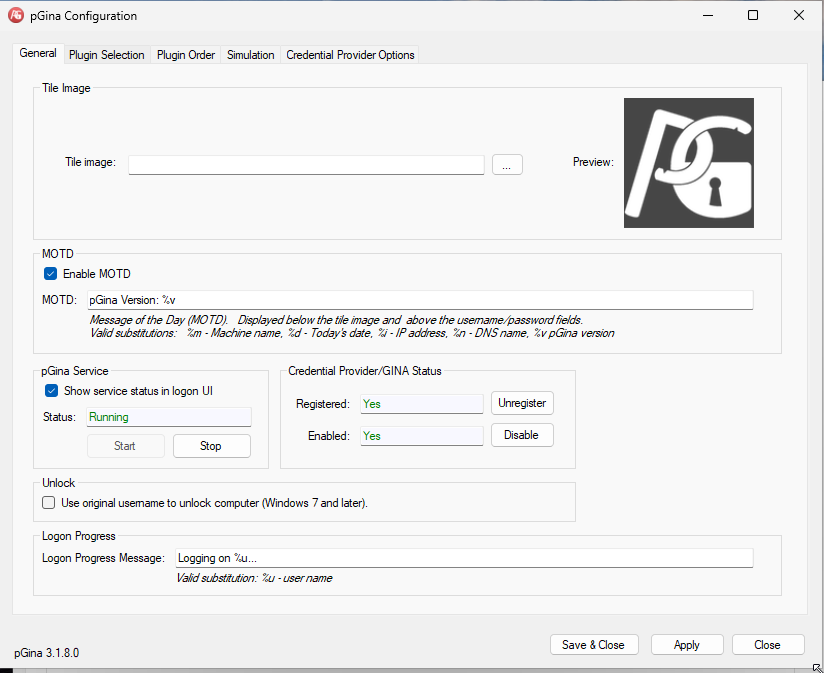Click the pGina 3.1.8.0 version label
This screenshot has height=673, width=824.
(x=47, y=653)
